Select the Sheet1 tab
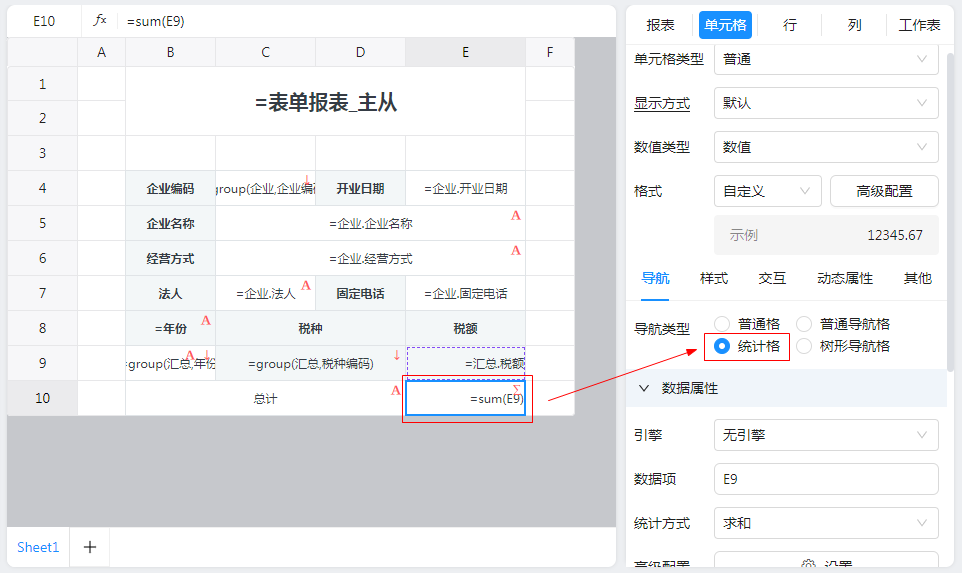This screenshot has width=962, height=573. click(38, 547)
